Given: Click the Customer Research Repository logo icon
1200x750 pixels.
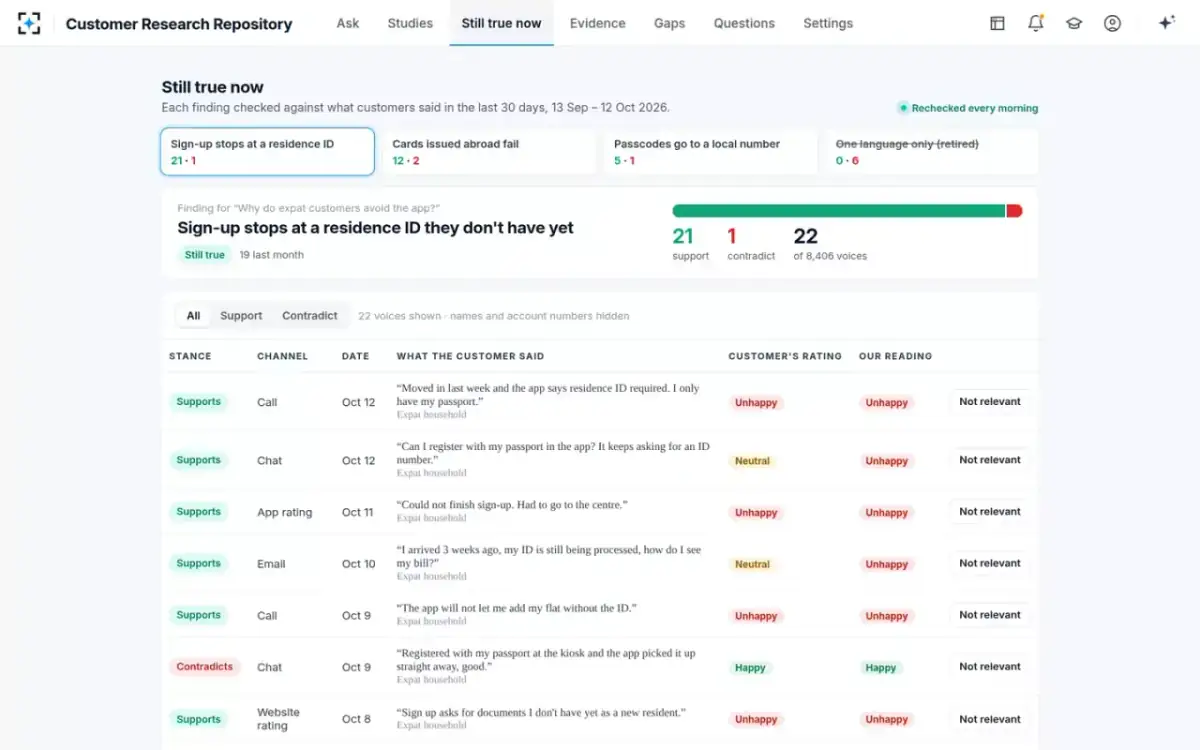Looking at the screenshot, I should click(x=29, y=23).
